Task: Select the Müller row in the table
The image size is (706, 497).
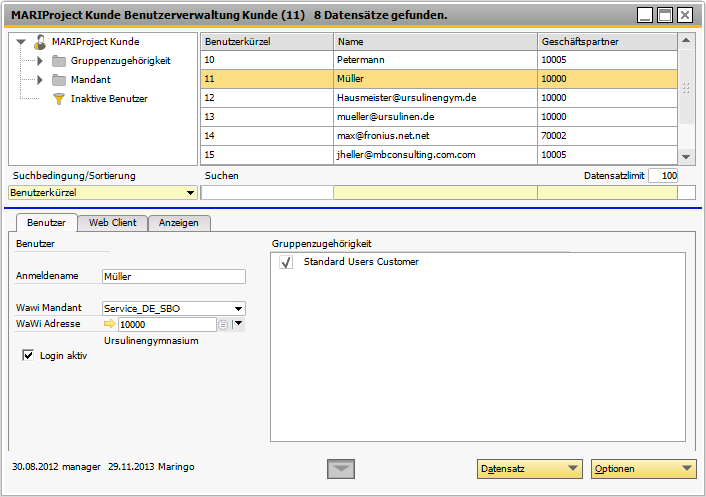Action: click(x=439, y=79)
